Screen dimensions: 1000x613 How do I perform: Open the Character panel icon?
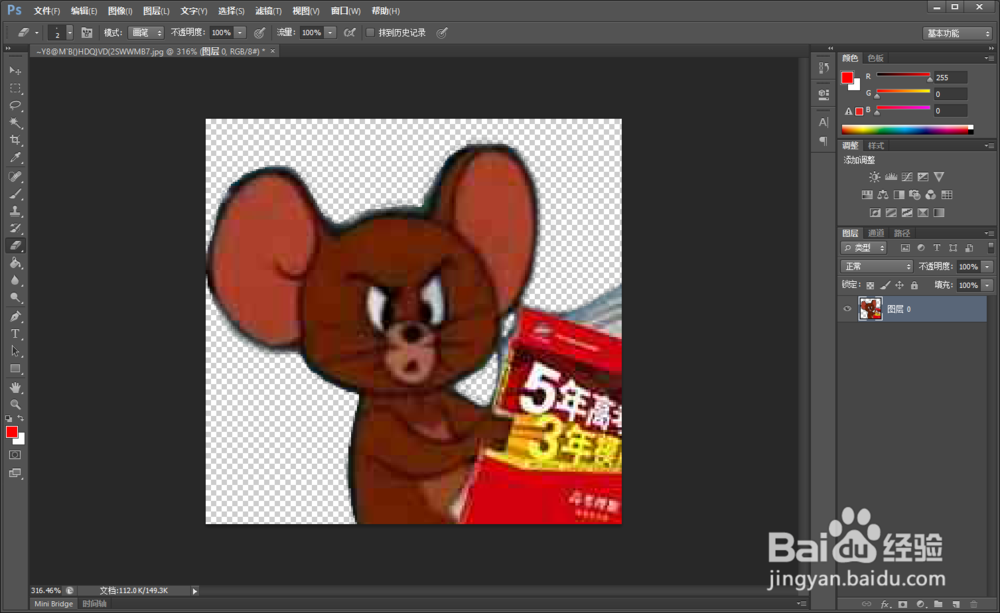click(823, 122)
